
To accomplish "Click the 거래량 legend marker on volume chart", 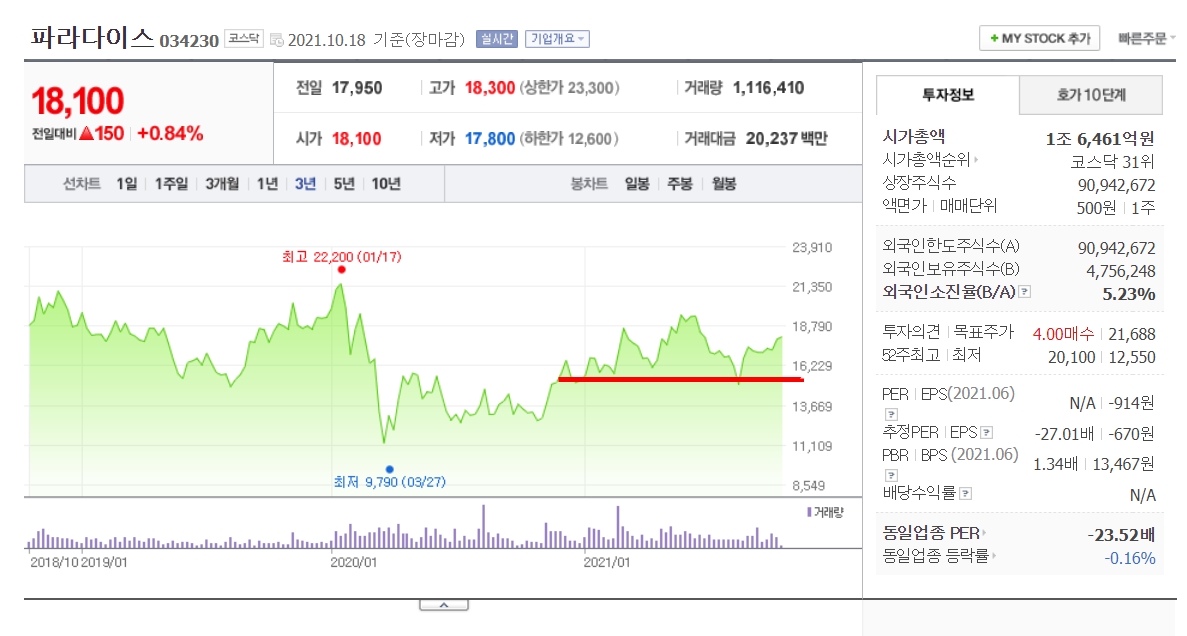I will coord(808,513).
